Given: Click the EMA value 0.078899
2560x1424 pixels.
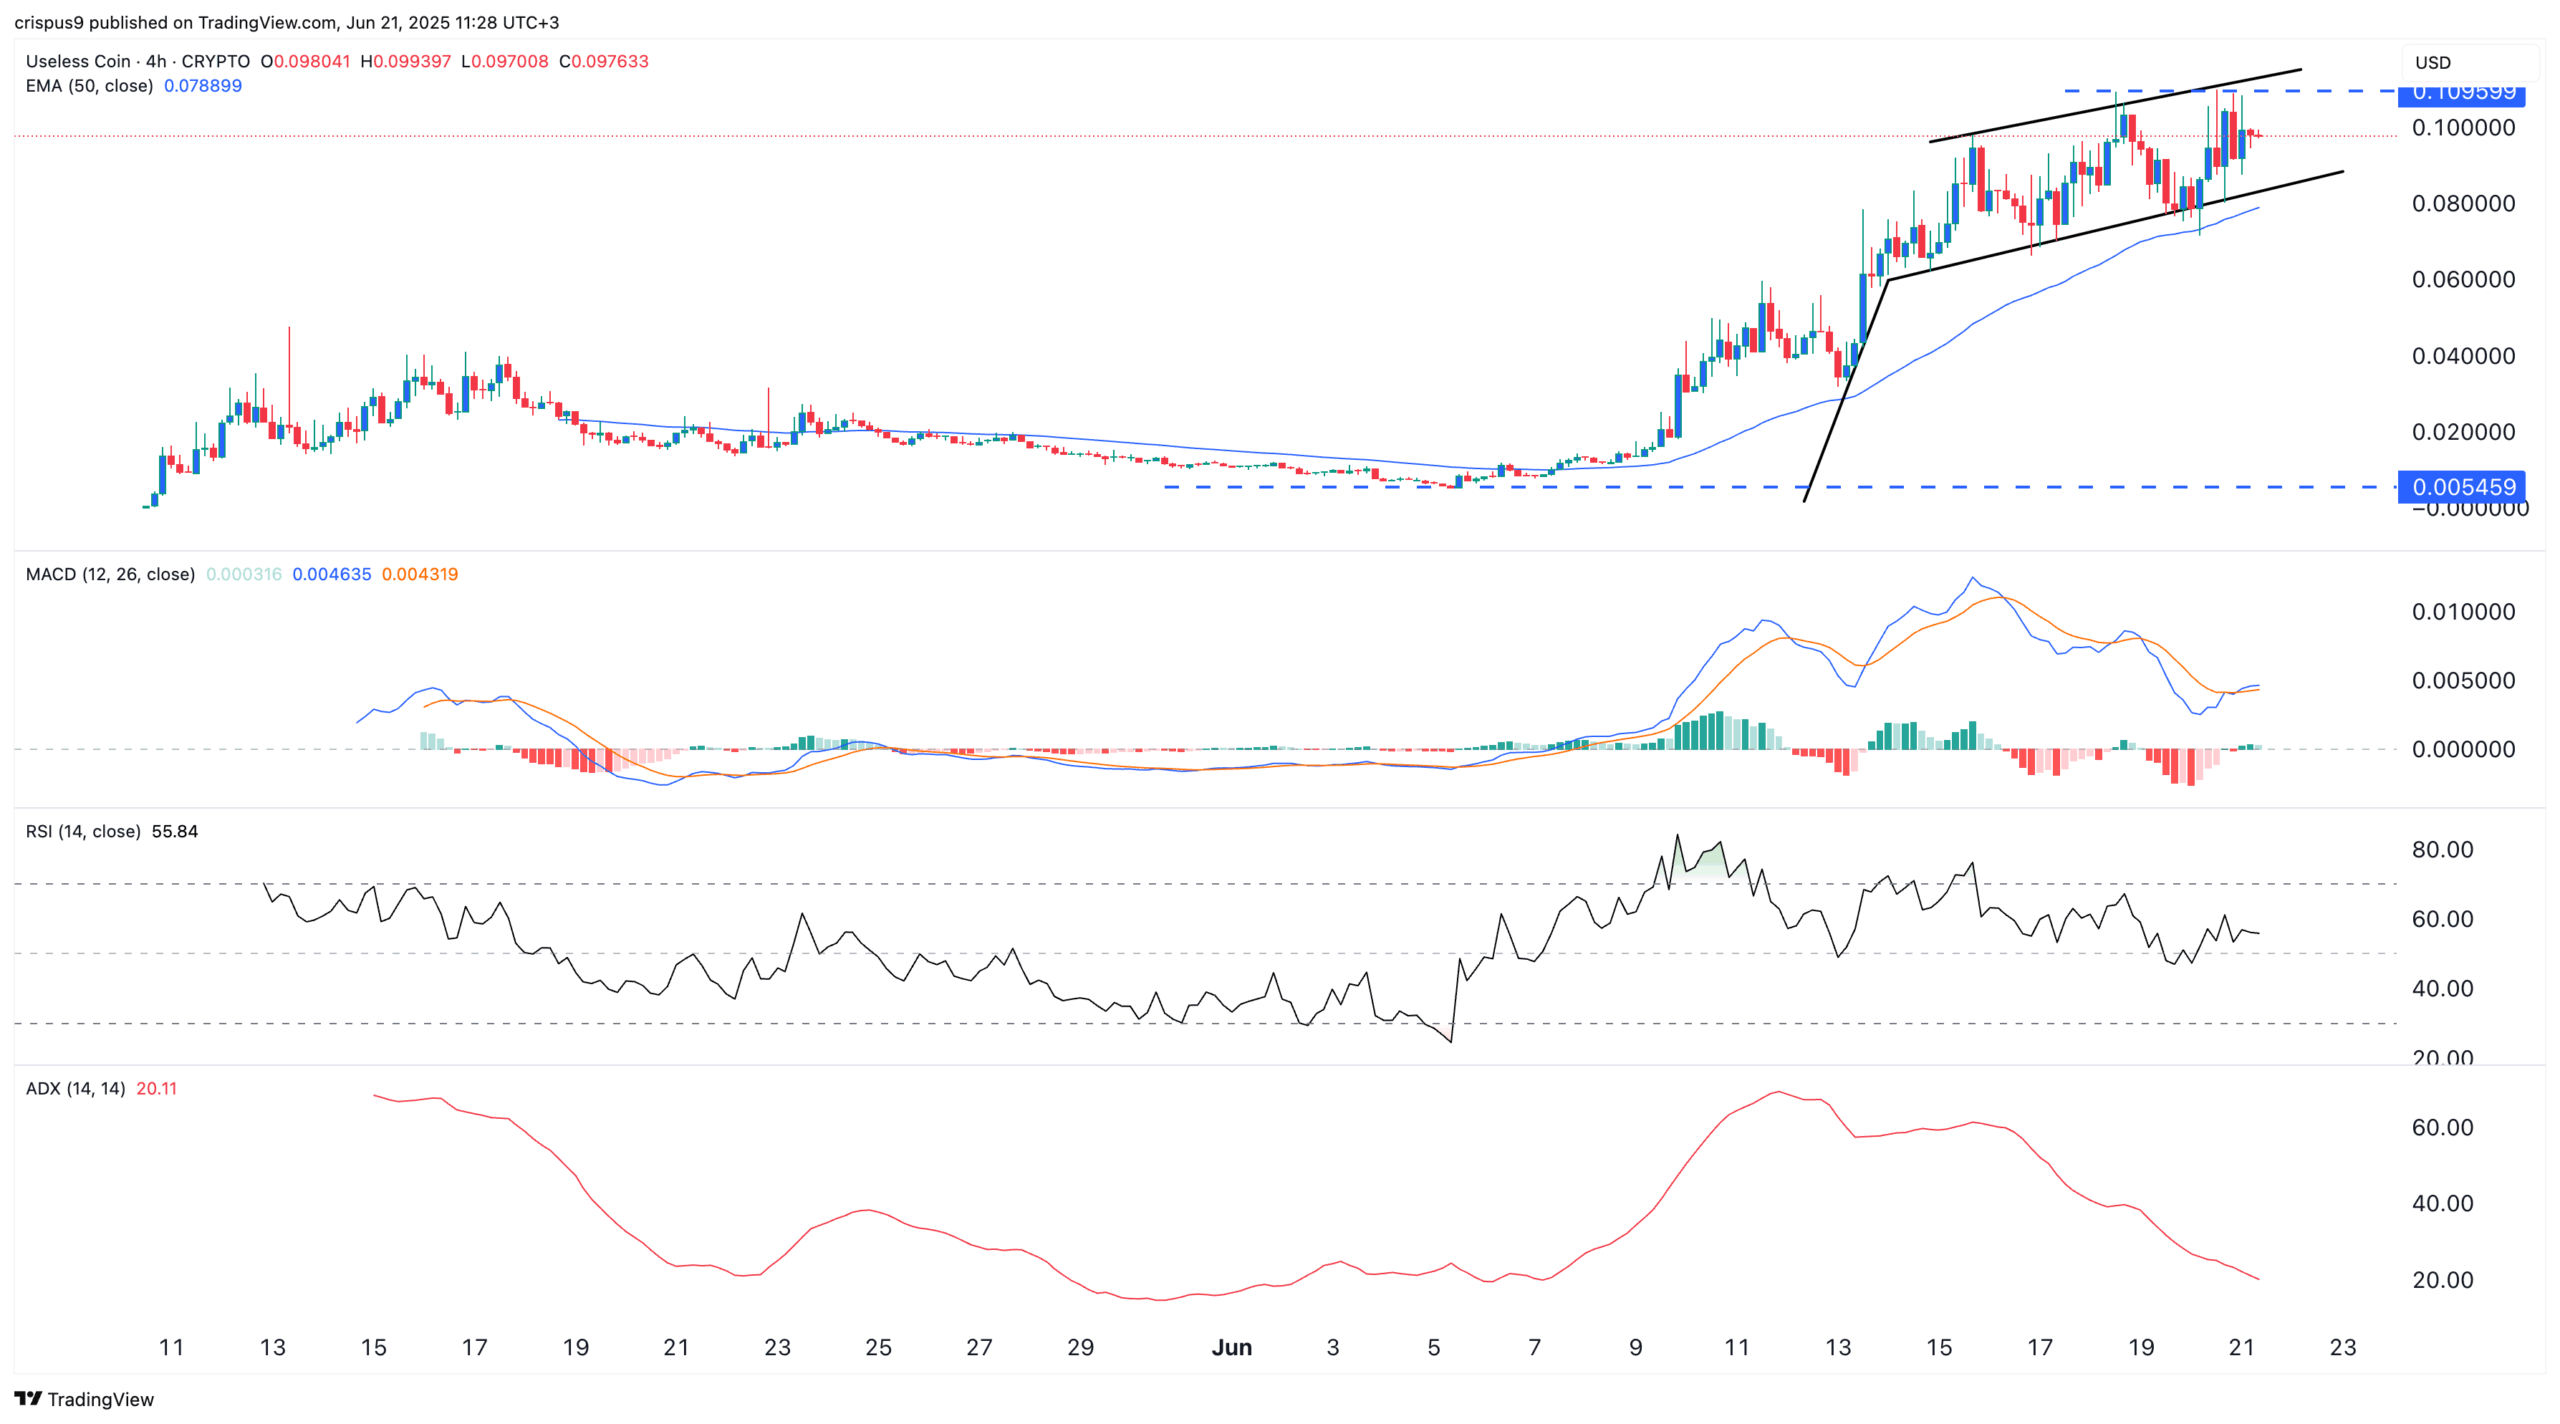Looking at the screenshot, I should (203, 86).
